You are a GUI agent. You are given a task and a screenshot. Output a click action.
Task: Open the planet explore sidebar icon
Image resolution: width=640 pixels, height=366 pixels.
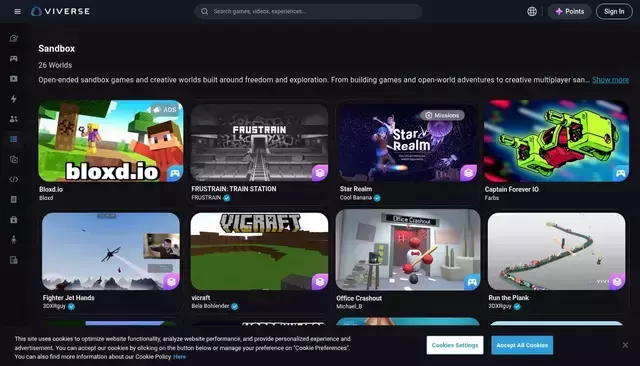pyautogui.click(x=13, y=38)
